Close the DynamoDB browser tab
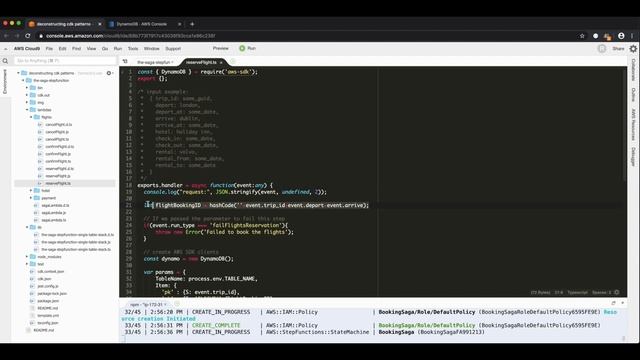 (x=179, y=24)
